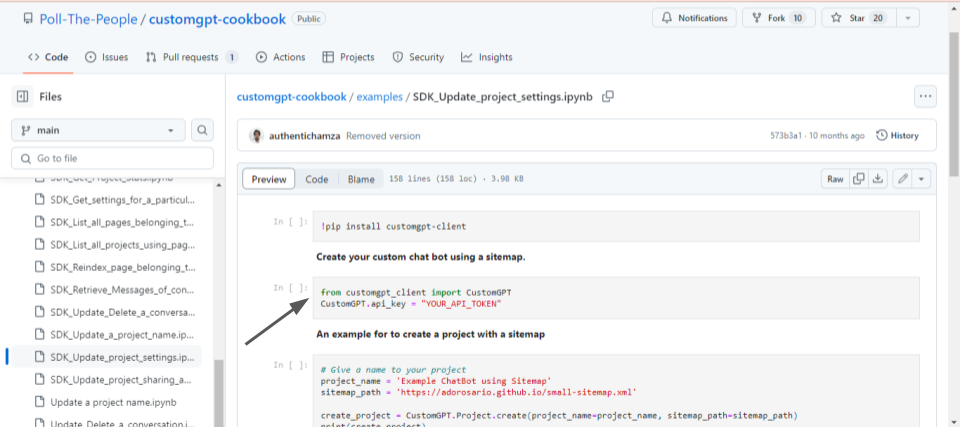Focus the Go to file input
Screen dimensions: 960x427
point(113,158)
